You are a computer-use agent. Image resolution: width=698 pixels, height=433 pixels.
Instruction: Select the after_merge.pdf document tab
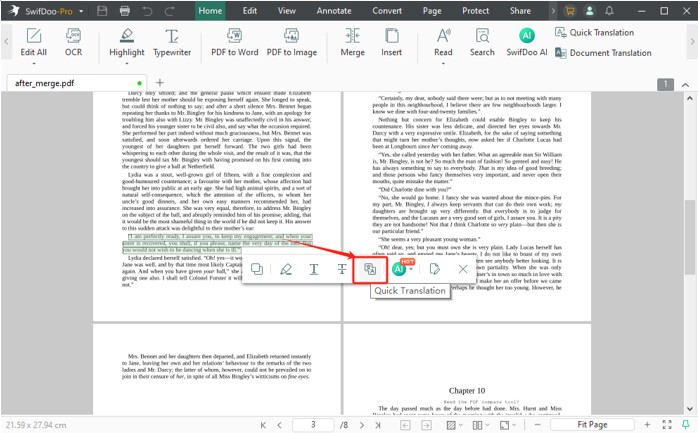(x=77, y=83)
